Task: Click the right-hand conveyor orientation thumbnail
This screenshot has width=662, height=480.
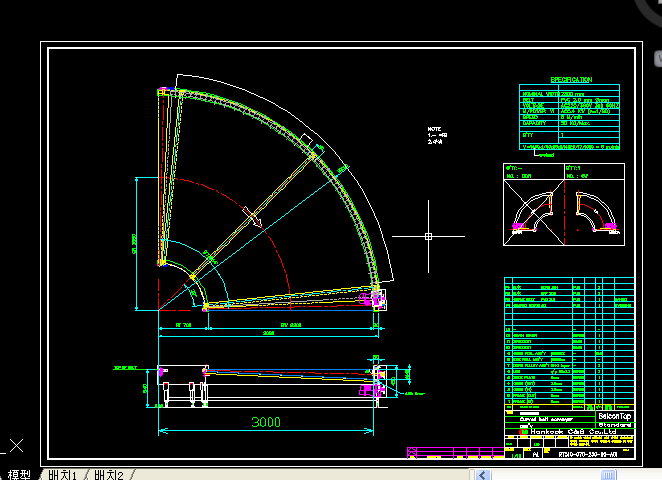Action: click(594, 212)
